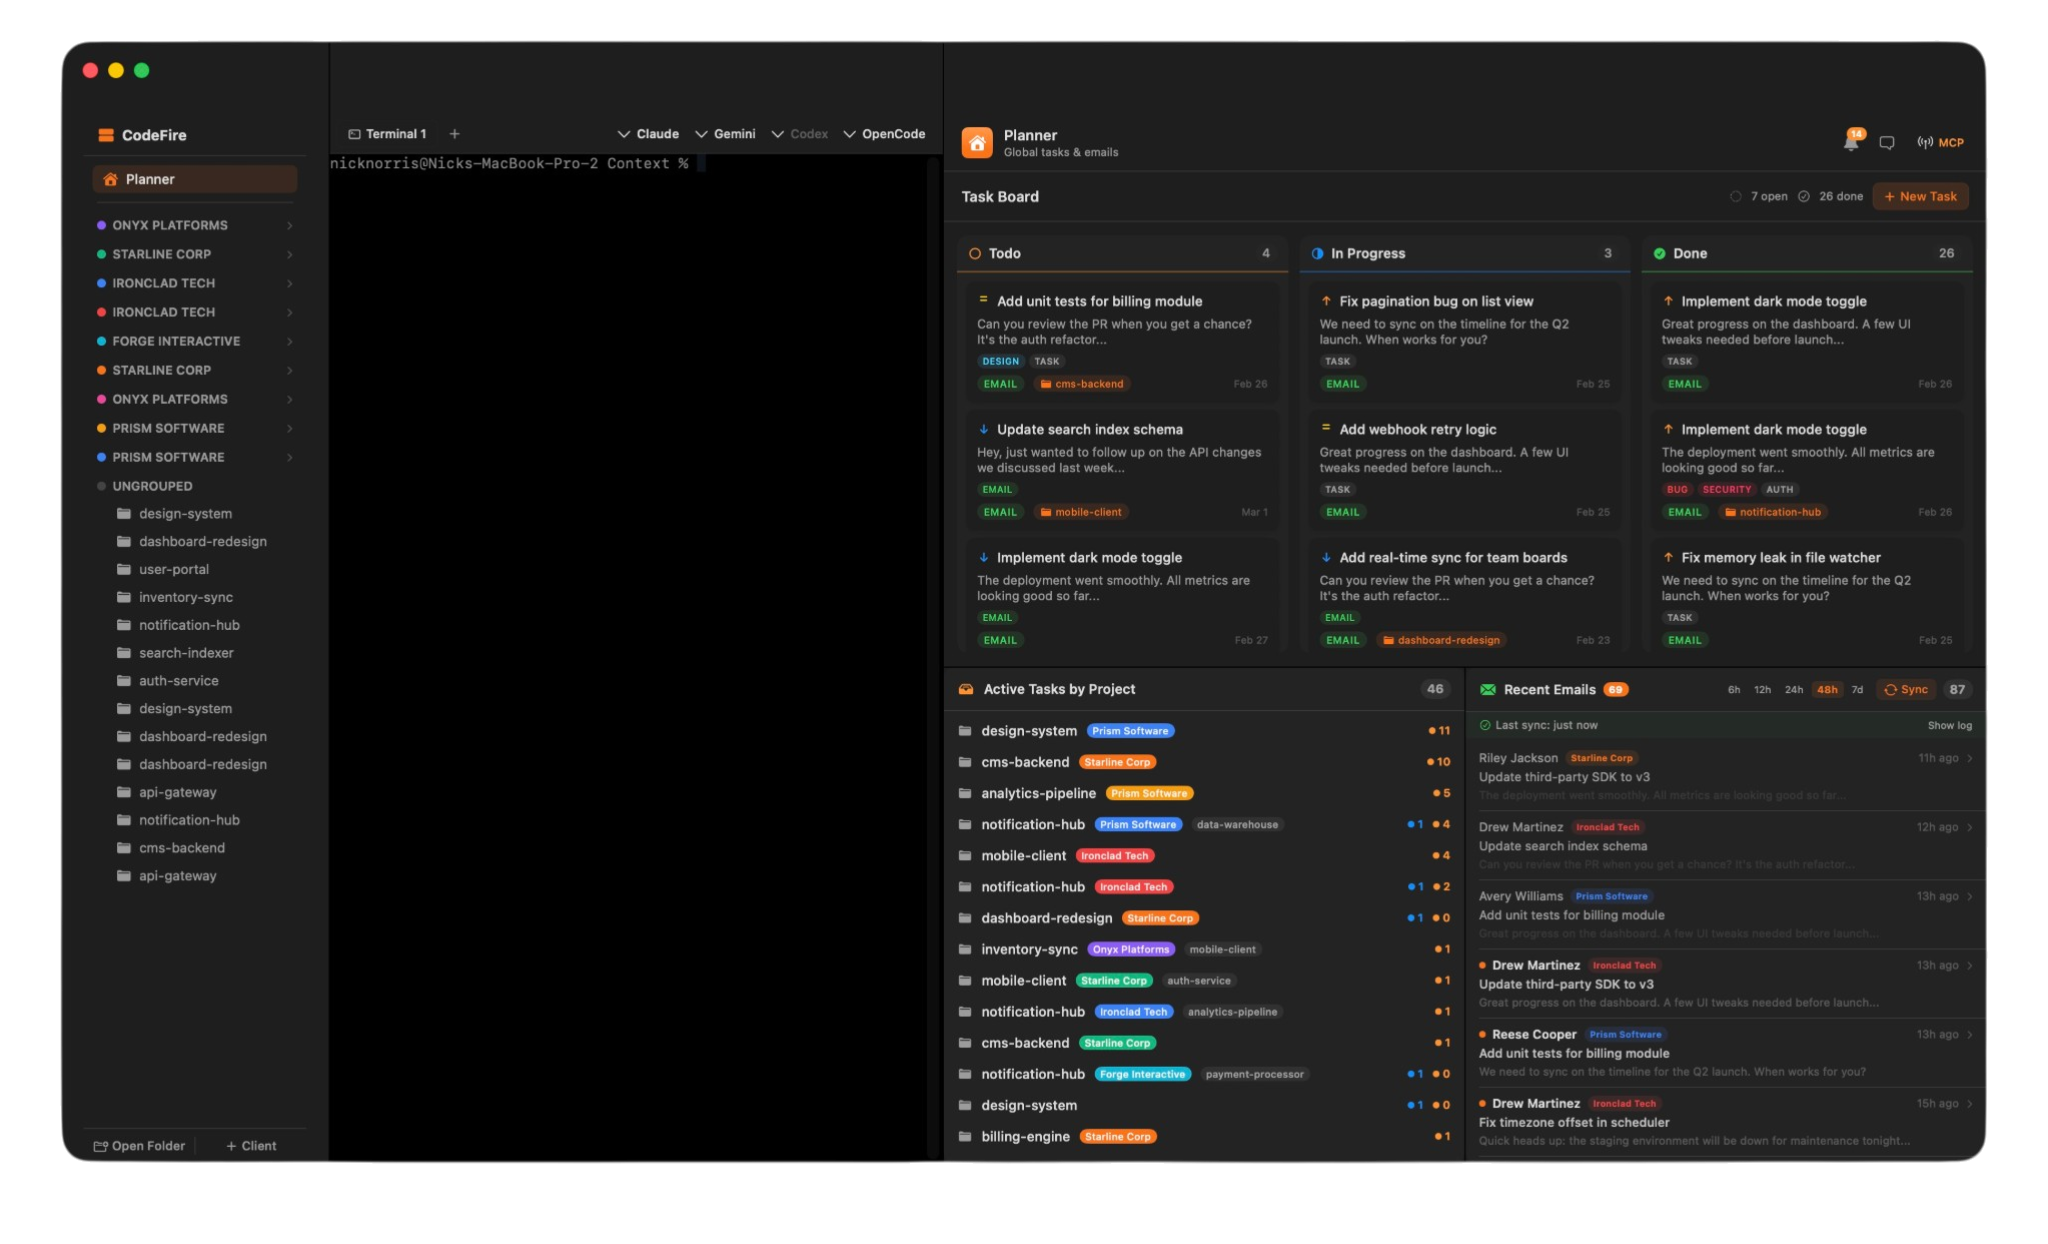Viewport: 2048px width, 1244px height.
Task: Open the notification bell with 14 alerts
Action: (x=1850, y=141)
